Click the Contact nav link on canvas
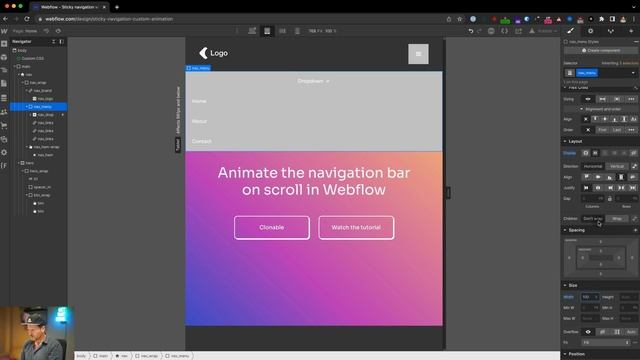 click(x=202, y=141)
